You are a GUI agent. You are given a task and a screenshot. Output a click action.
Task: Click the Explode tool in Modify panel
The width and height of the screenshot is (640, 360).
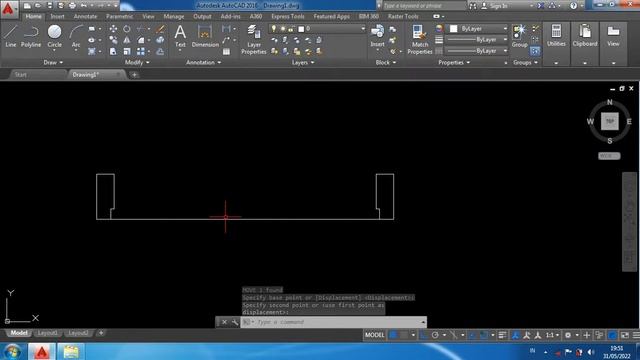point(160,40)
